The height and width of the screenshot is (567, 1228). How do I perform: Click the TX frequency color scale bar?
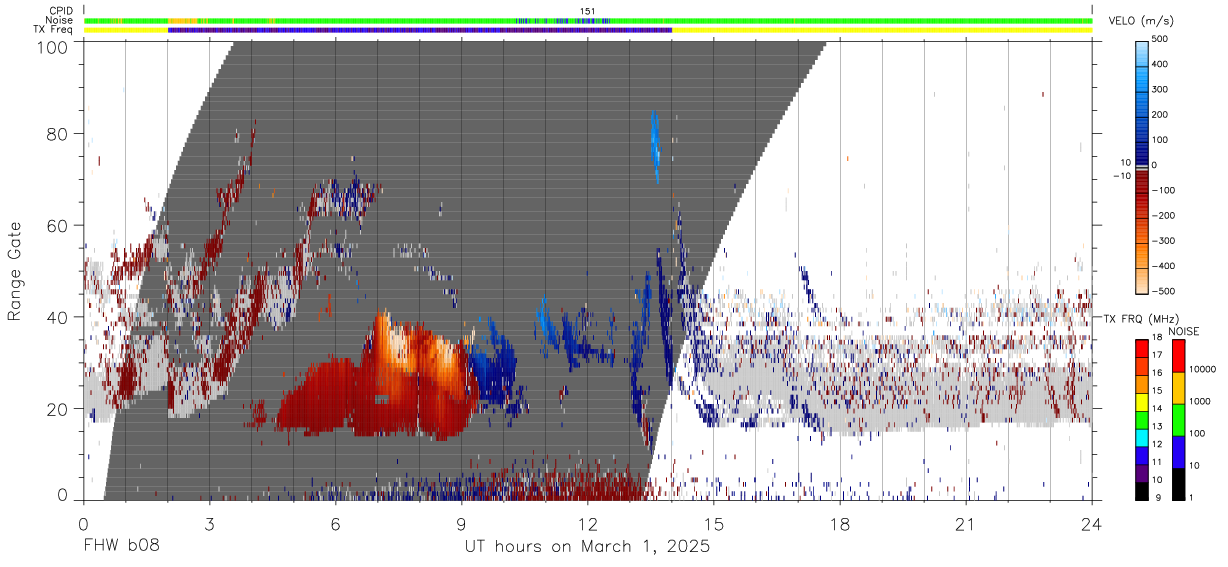(1142, 420)
